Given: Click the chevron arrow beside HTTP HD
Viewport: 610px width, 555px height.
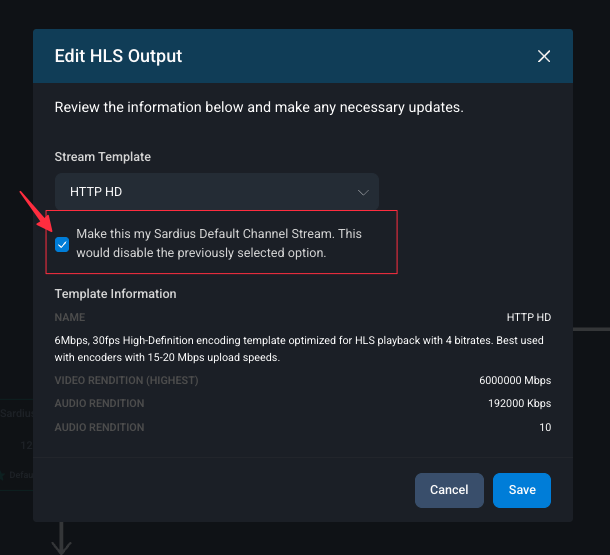Looking at the screenshot, I should point(363,191).
